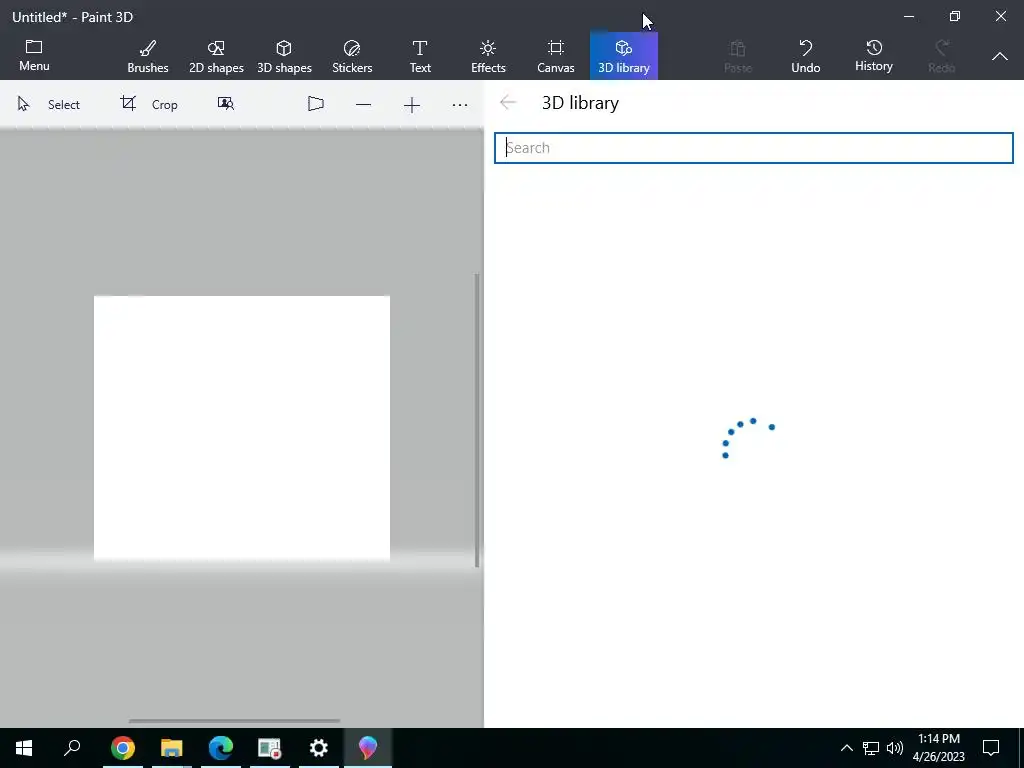
Task: Open the History panel
Action: pos(874,56)
